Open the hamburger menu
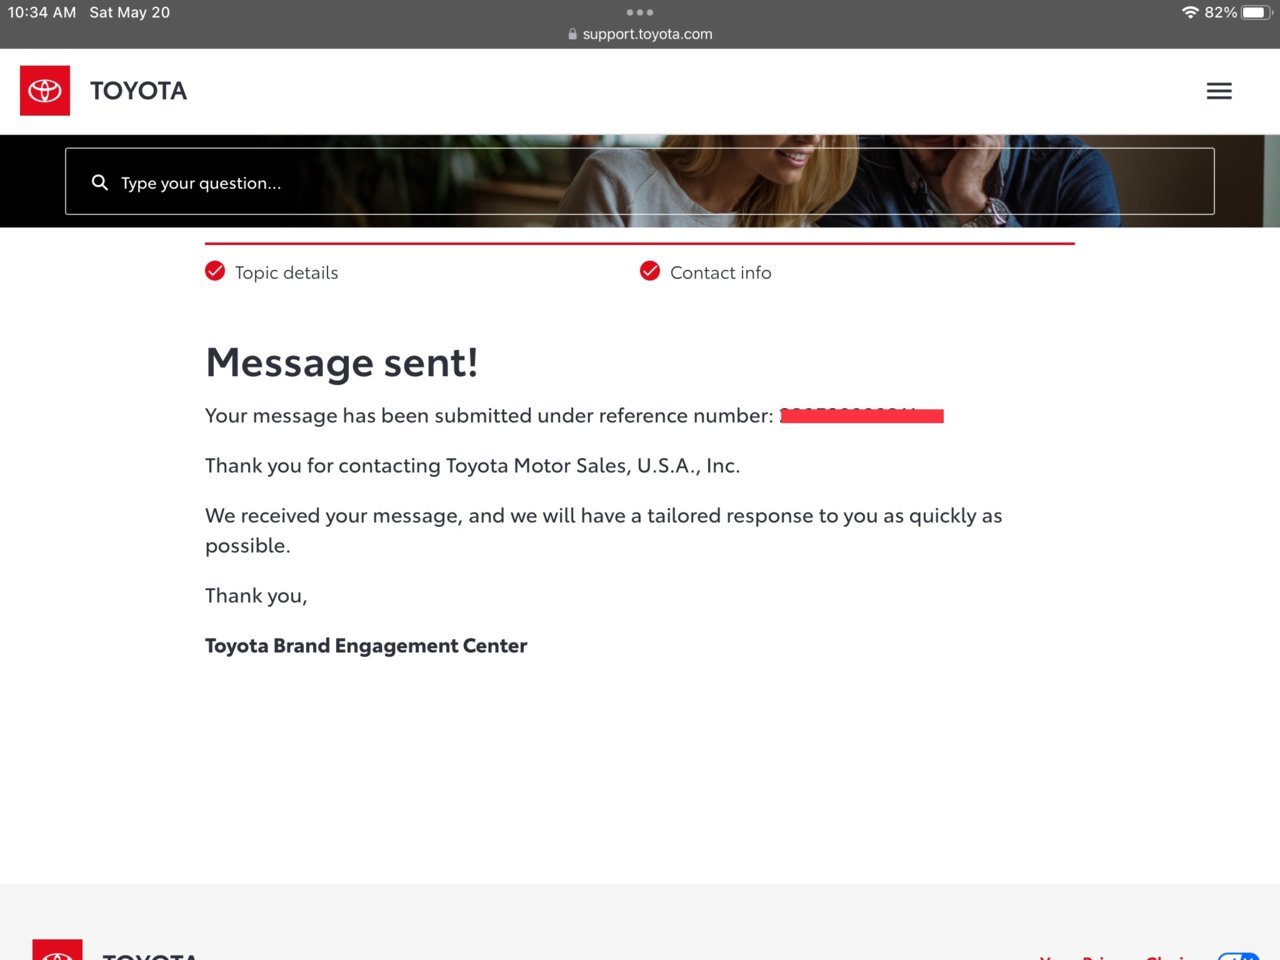1280x960 pixels. click(1219, 91)
